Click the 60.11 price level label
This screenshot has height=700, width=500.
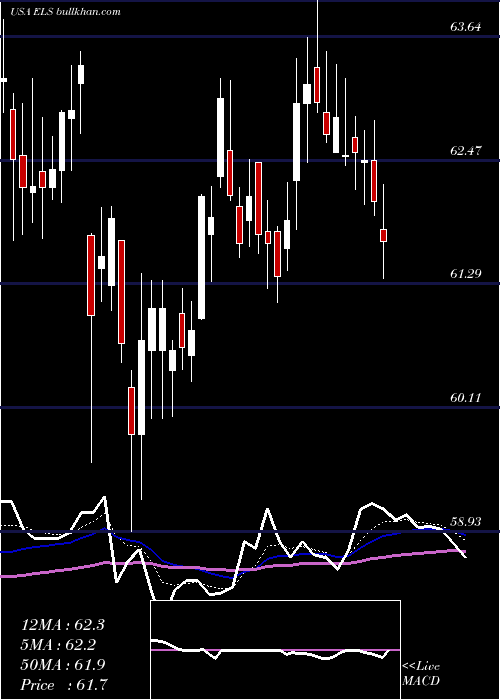[466, 397]
